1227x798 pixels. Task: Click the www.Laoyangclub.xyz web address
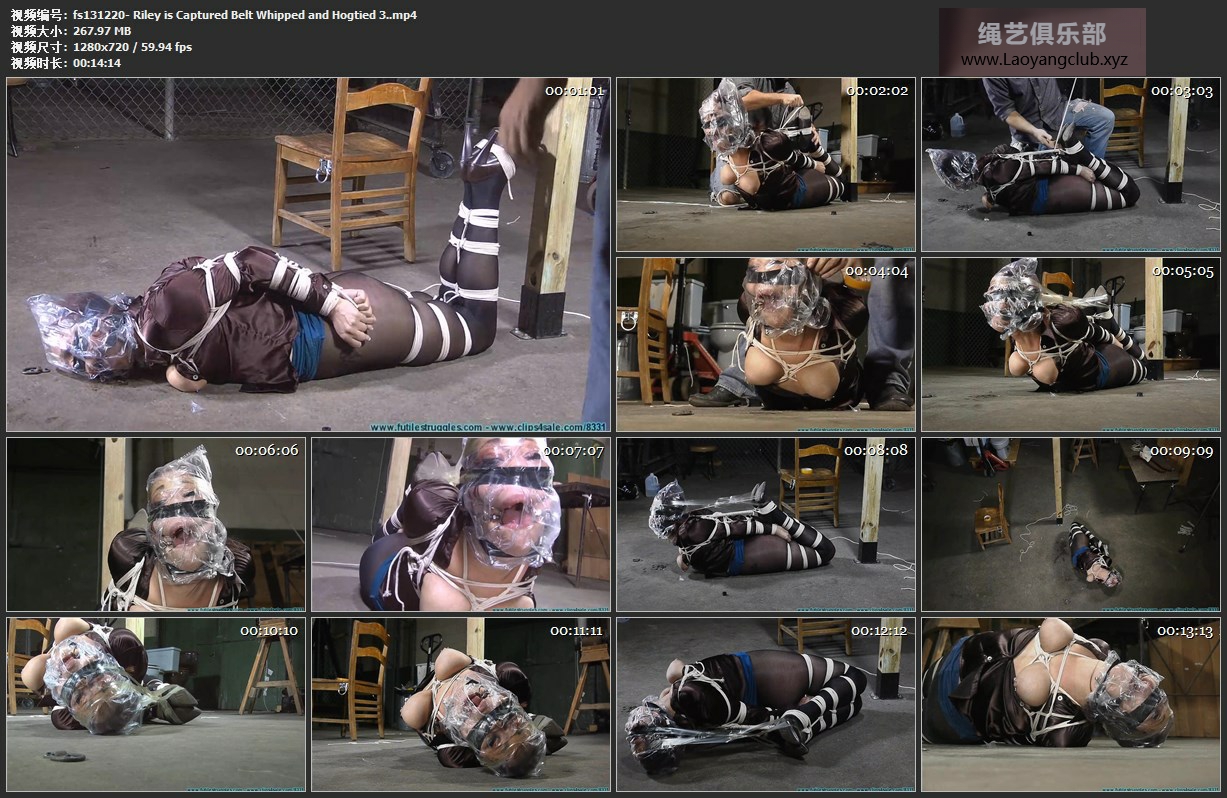pos(1043,60)
